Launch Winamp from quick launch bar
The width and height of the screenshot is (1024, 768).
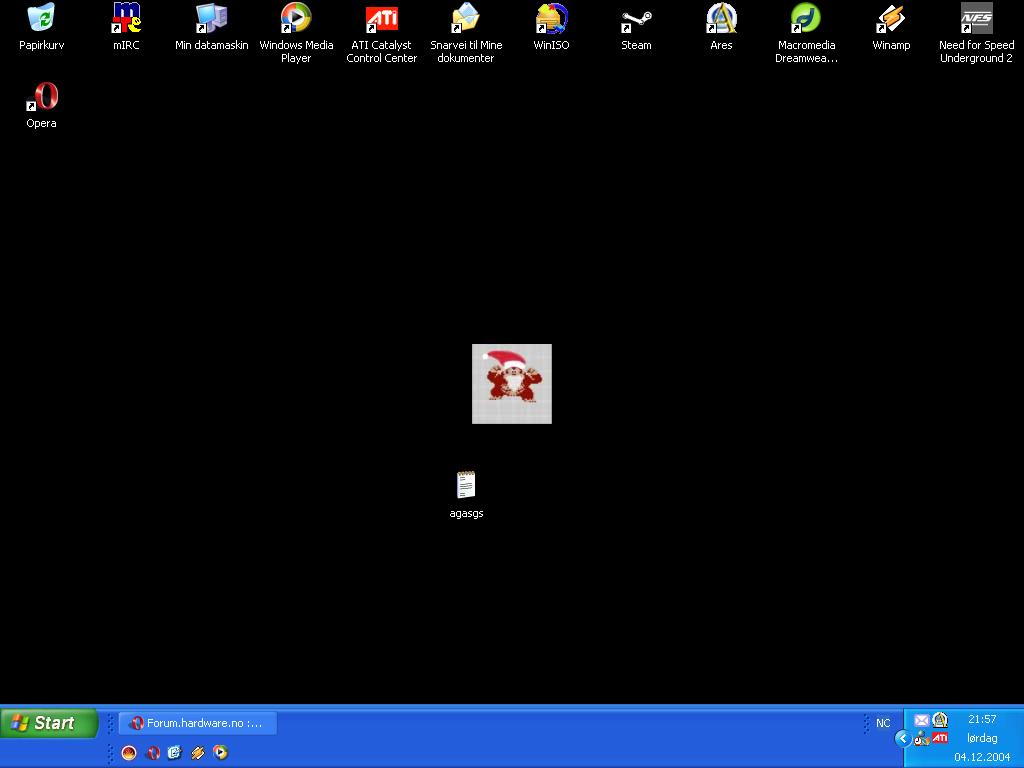pos(197,753)
